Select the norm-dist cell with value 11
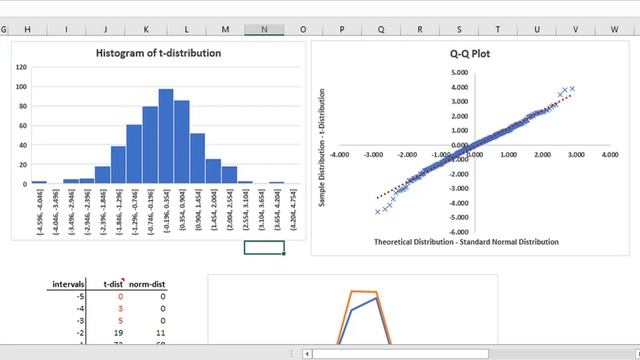The width and height of the screenshot is (640, 360). click(x=160, y=333)
